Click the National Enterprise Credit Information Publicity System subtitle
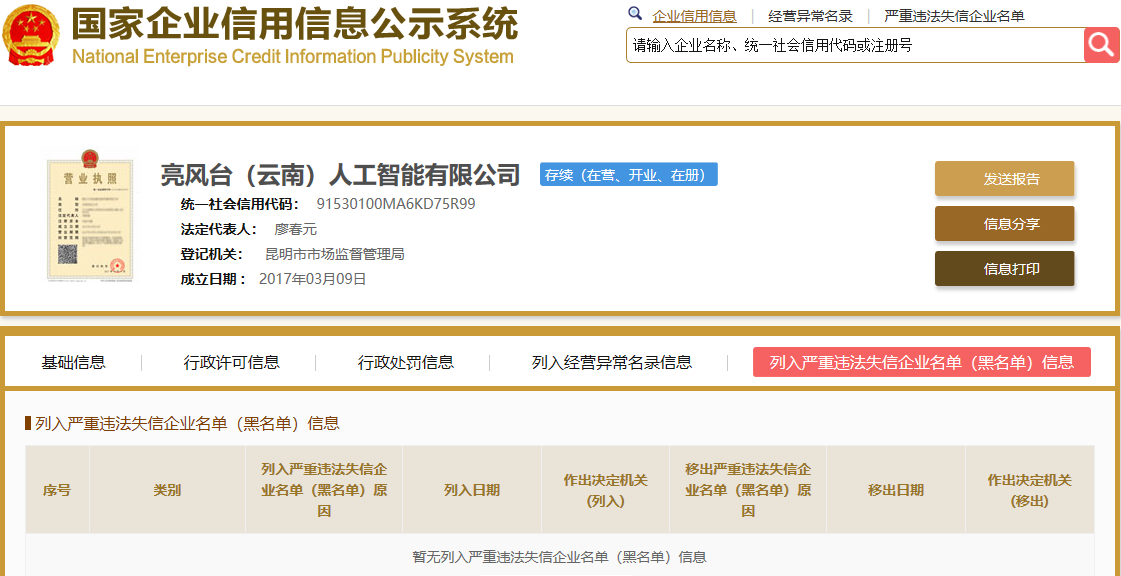1121x576 pixels. [292, 56]
